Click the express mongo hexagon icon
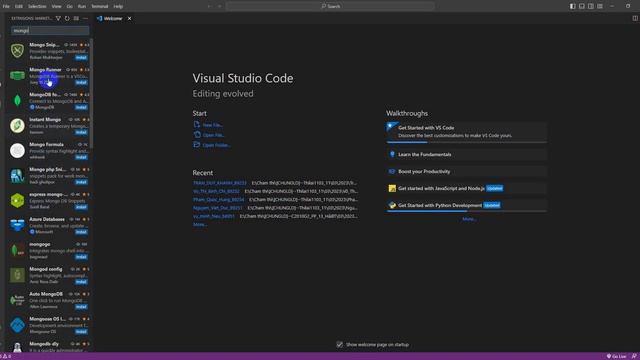640x360 pixels. (17, 200)
